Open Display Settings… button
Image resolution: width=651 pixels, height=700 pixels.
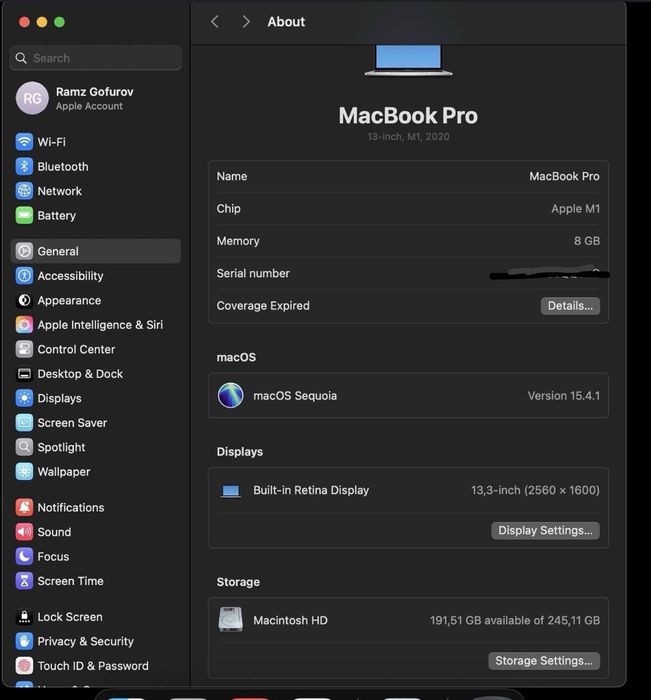(545, 530)
